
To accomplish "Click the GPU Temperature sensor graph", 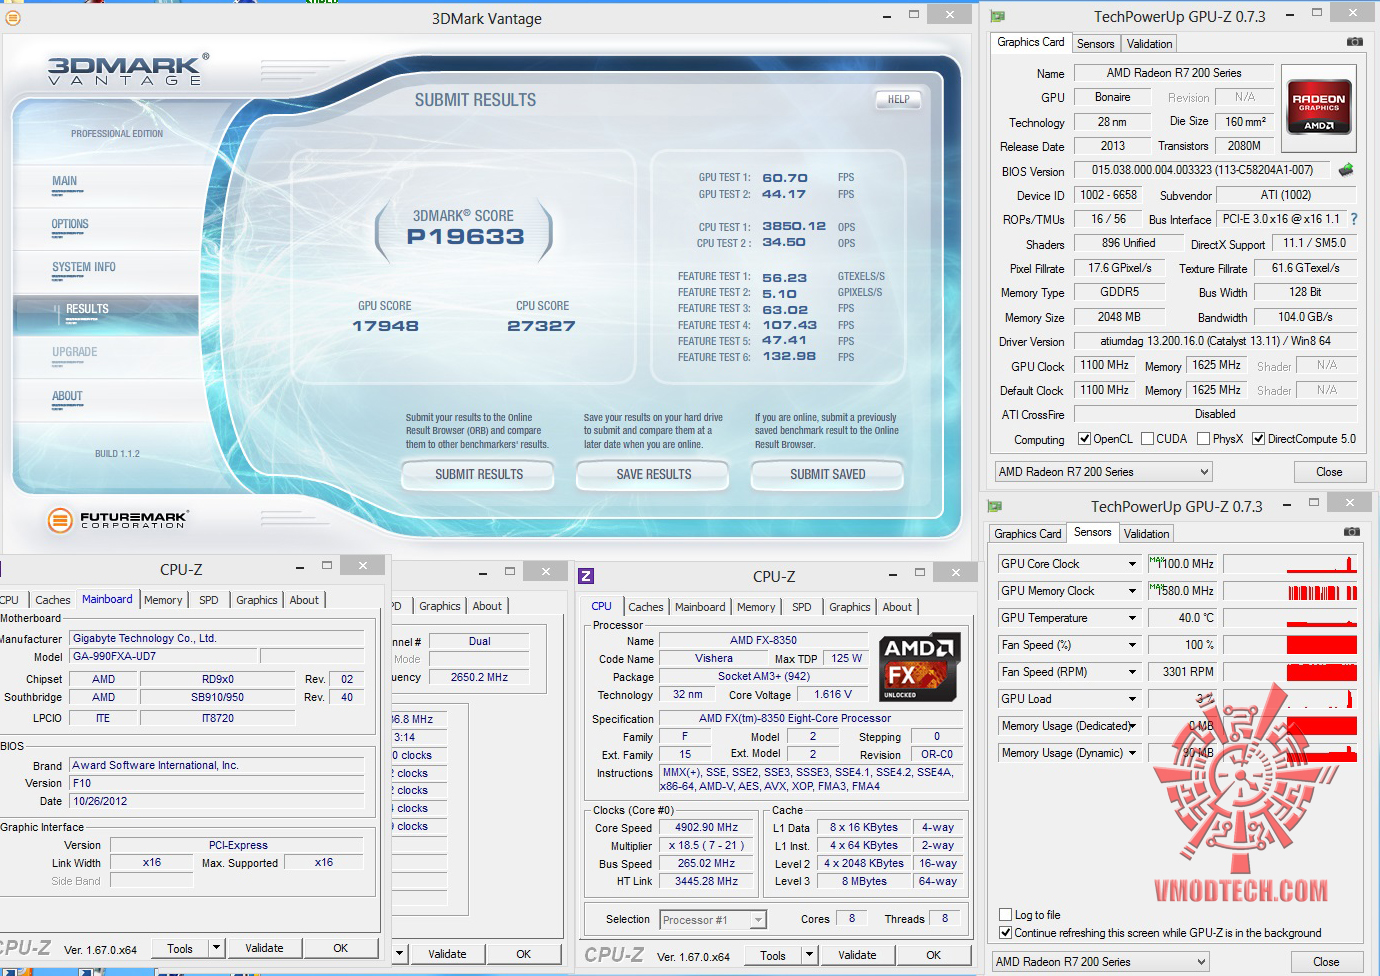I will point(1290,618).
